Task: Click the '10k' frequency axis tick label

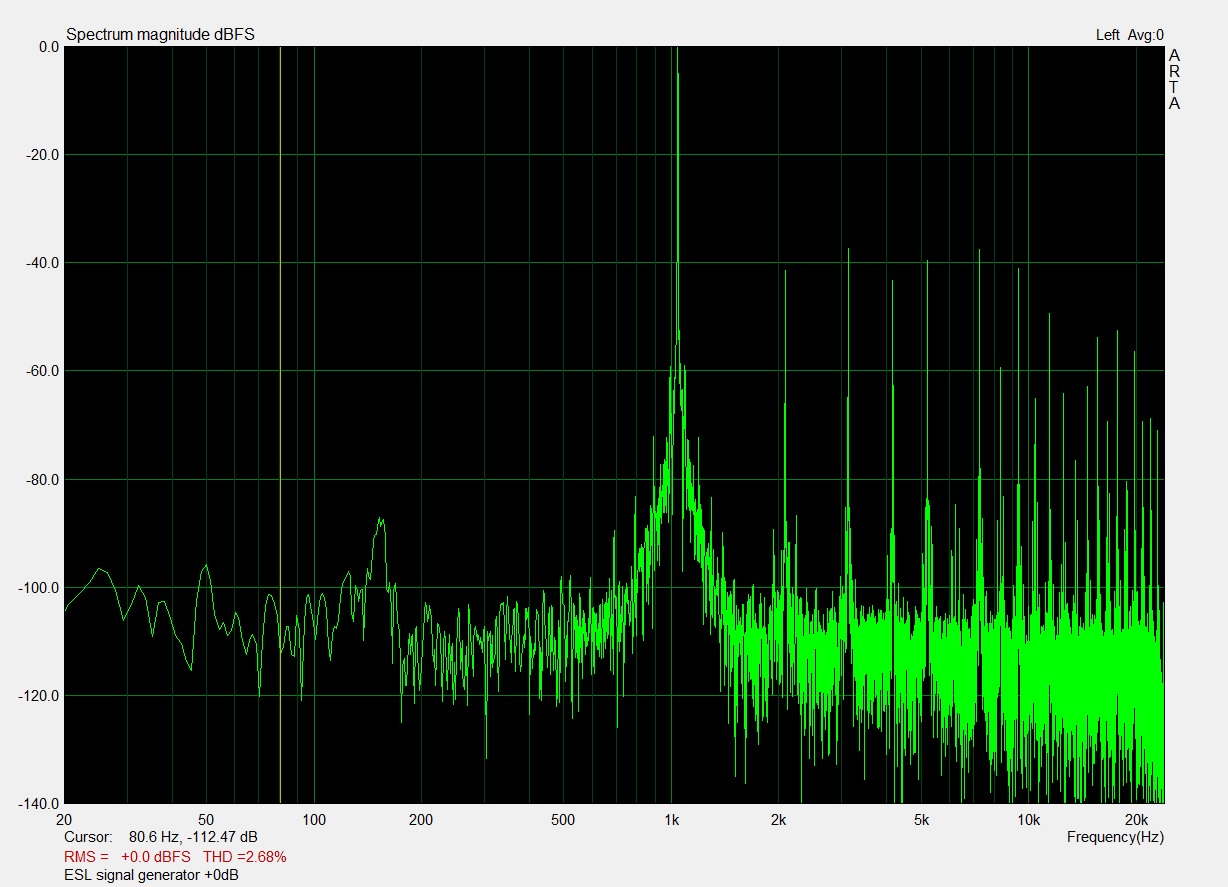Action: click(1028, 819)
